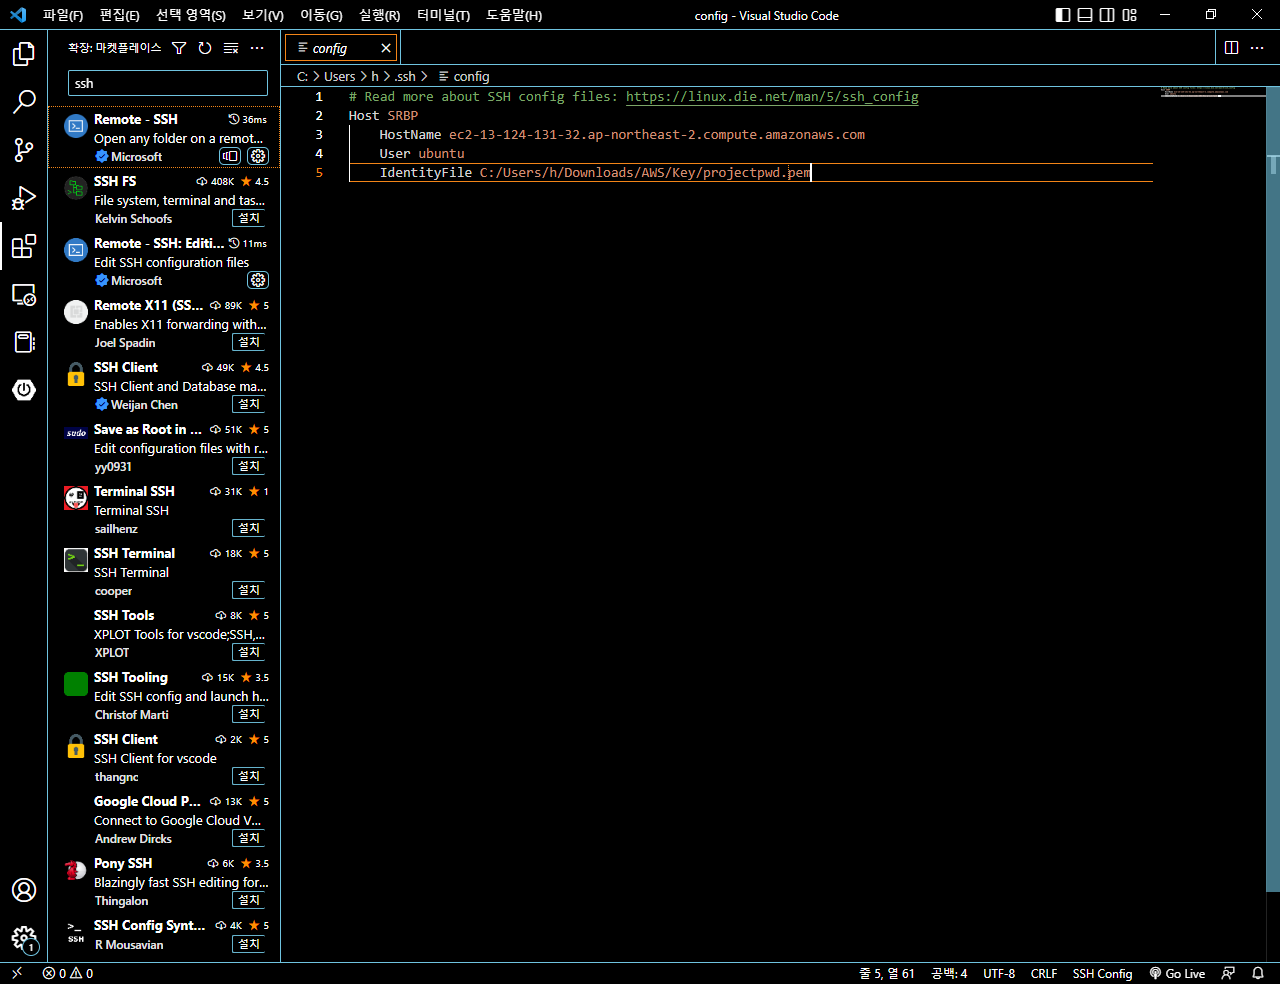1280x984 pixels.
Task: Click the .ssh breadcrumb segment
Action: 405,76
